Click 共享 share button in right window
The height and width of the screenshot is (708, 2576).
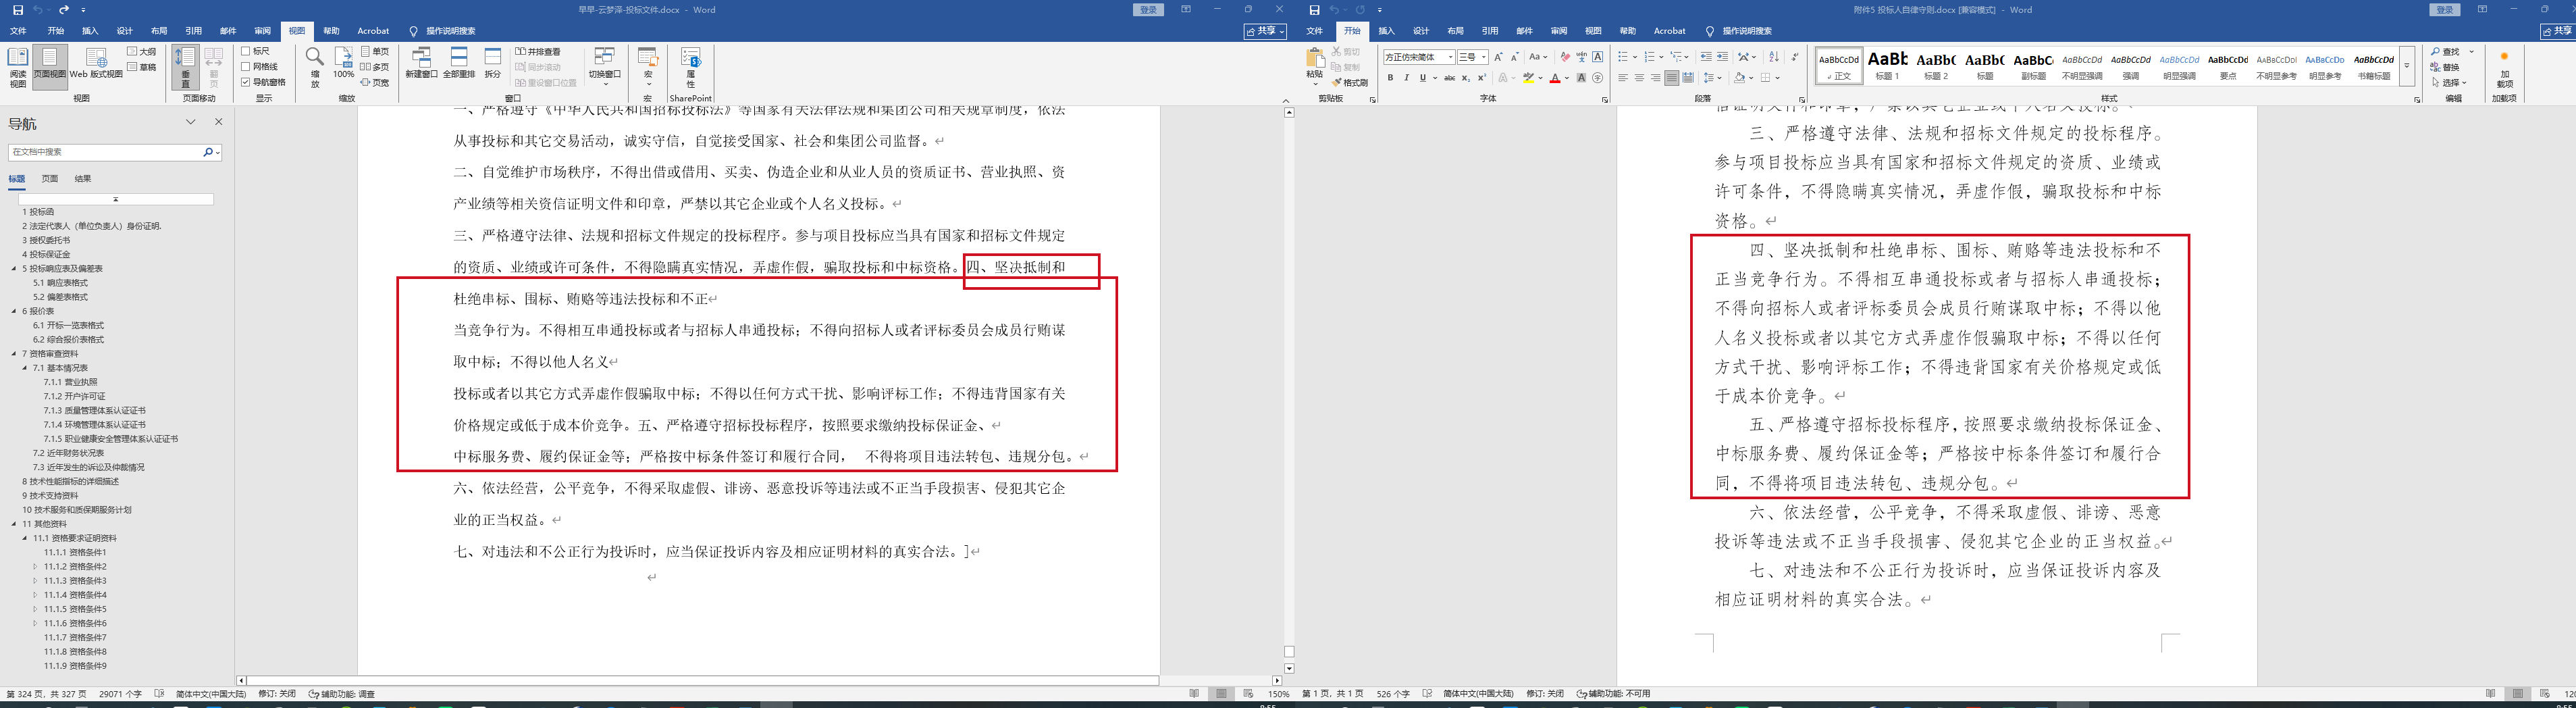[2557, 31]
